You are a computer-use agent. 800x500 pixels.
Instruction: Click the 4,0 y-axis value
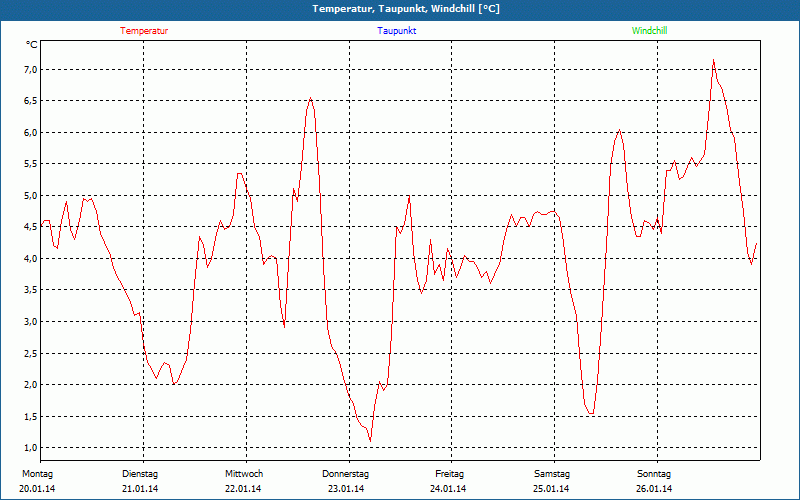(31, 259)
